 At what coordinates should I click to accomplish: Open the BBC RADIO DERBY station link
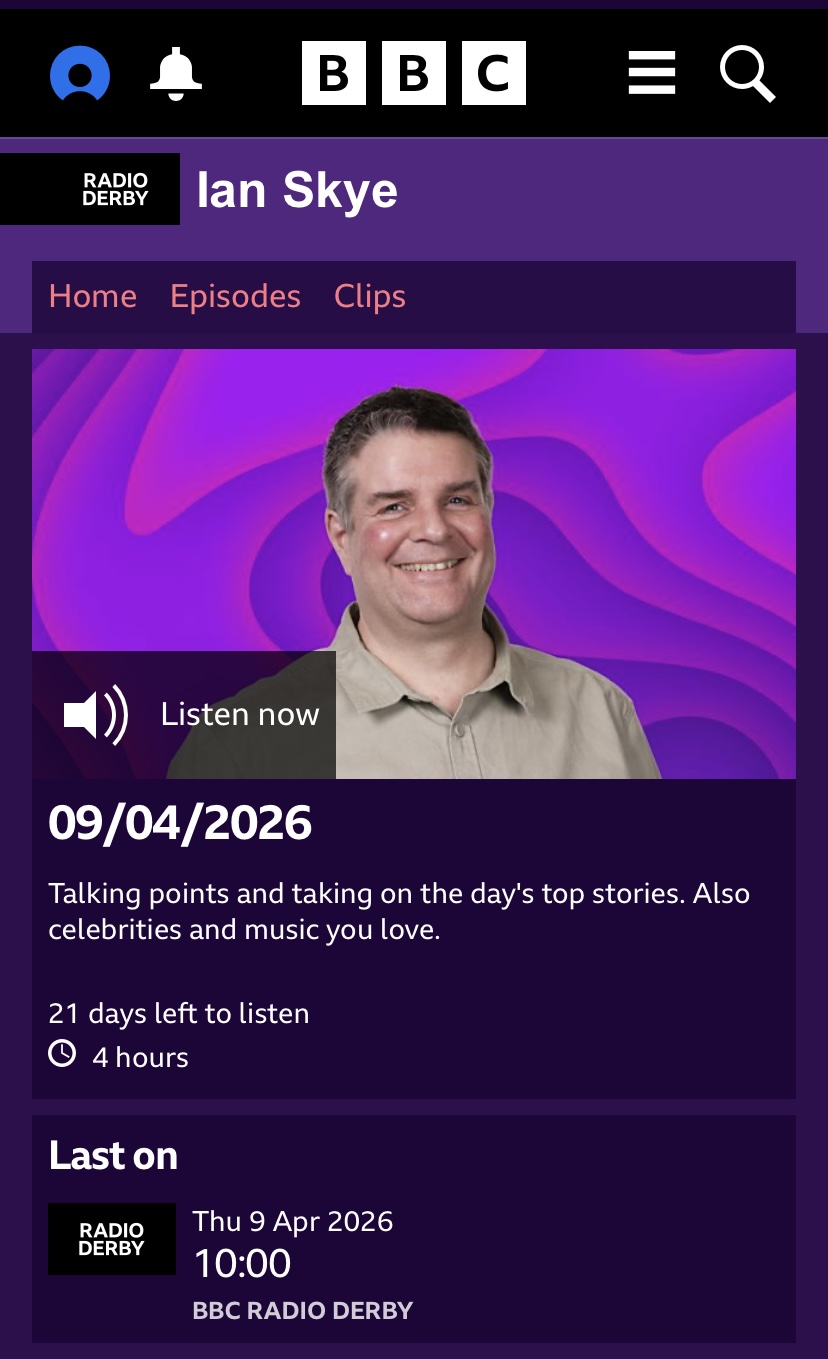click(x=303, y=1311)
